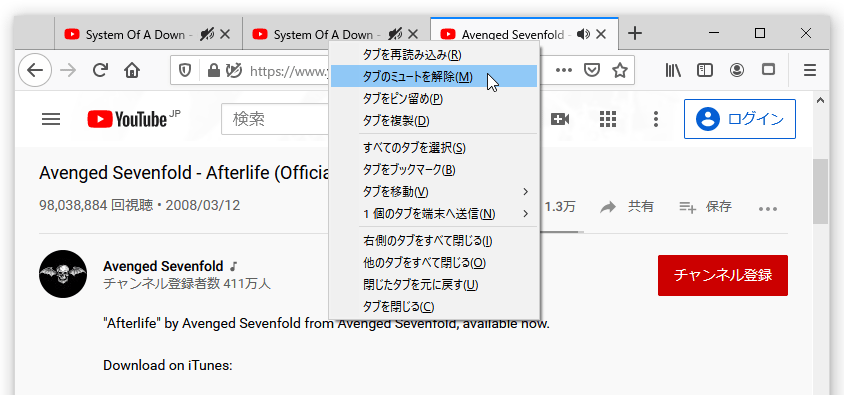Open the page actions three-dot menu

[x=564, y=70]
